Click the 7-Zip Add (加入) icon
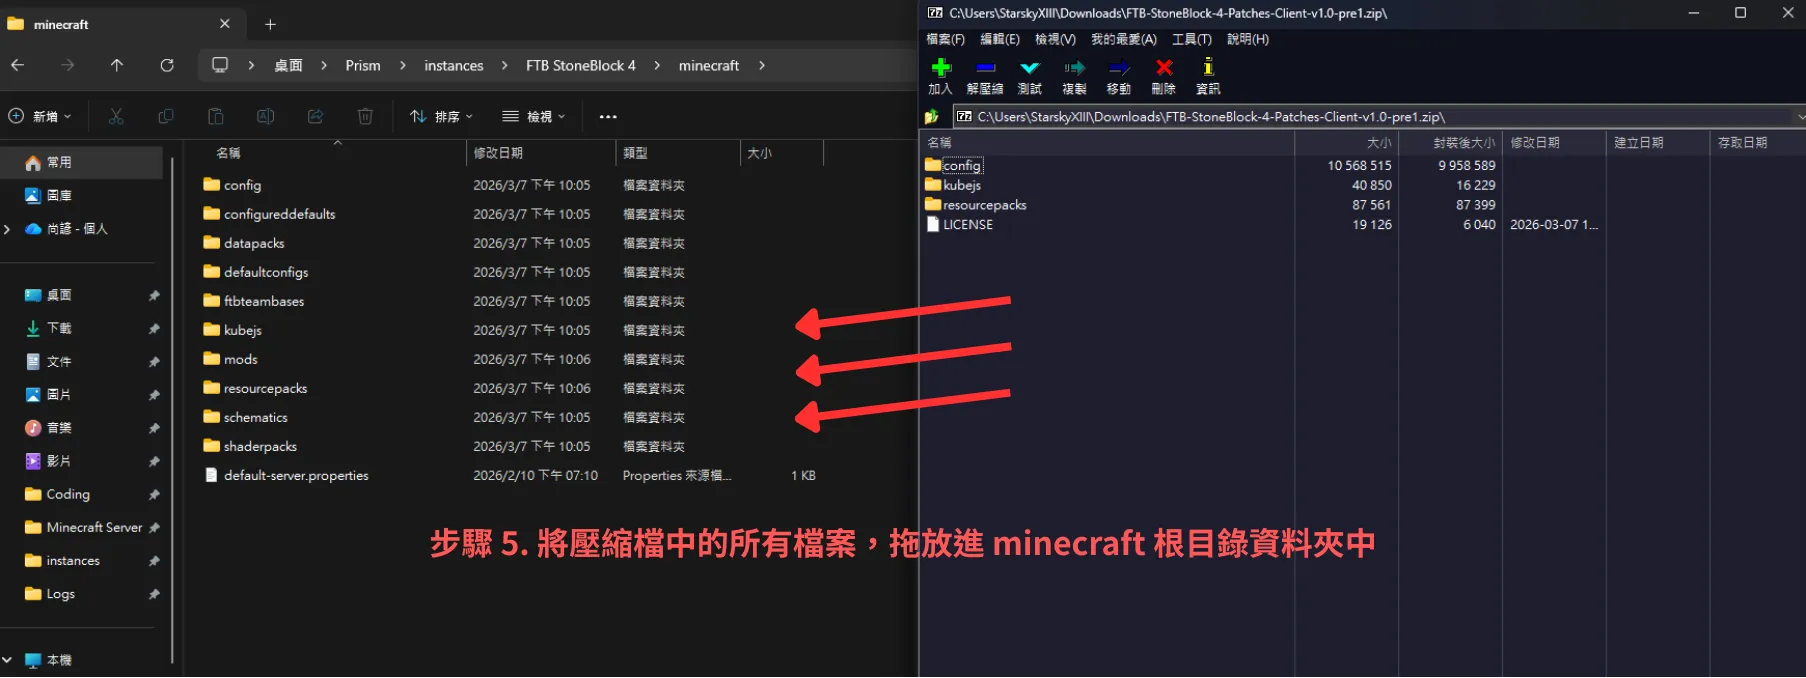1806x678 pixels. tap(940, 69)
